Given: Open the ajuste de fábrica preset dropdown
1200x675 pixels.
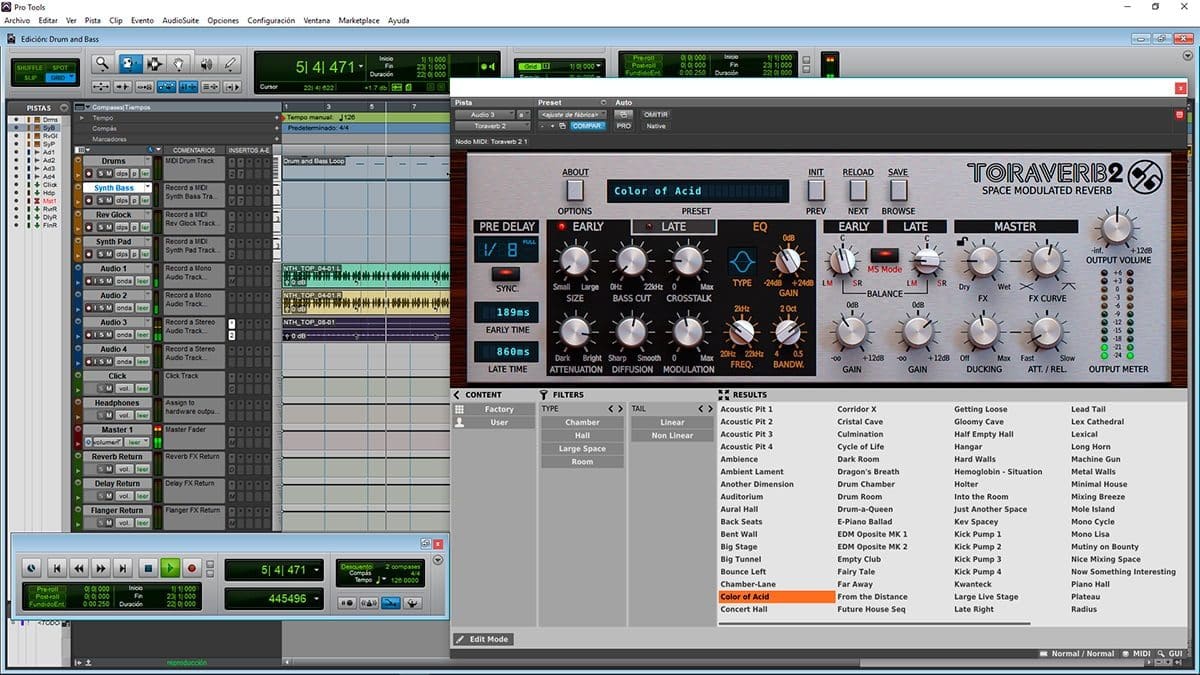Looking at the screenshot, I should tap(572, 115).
